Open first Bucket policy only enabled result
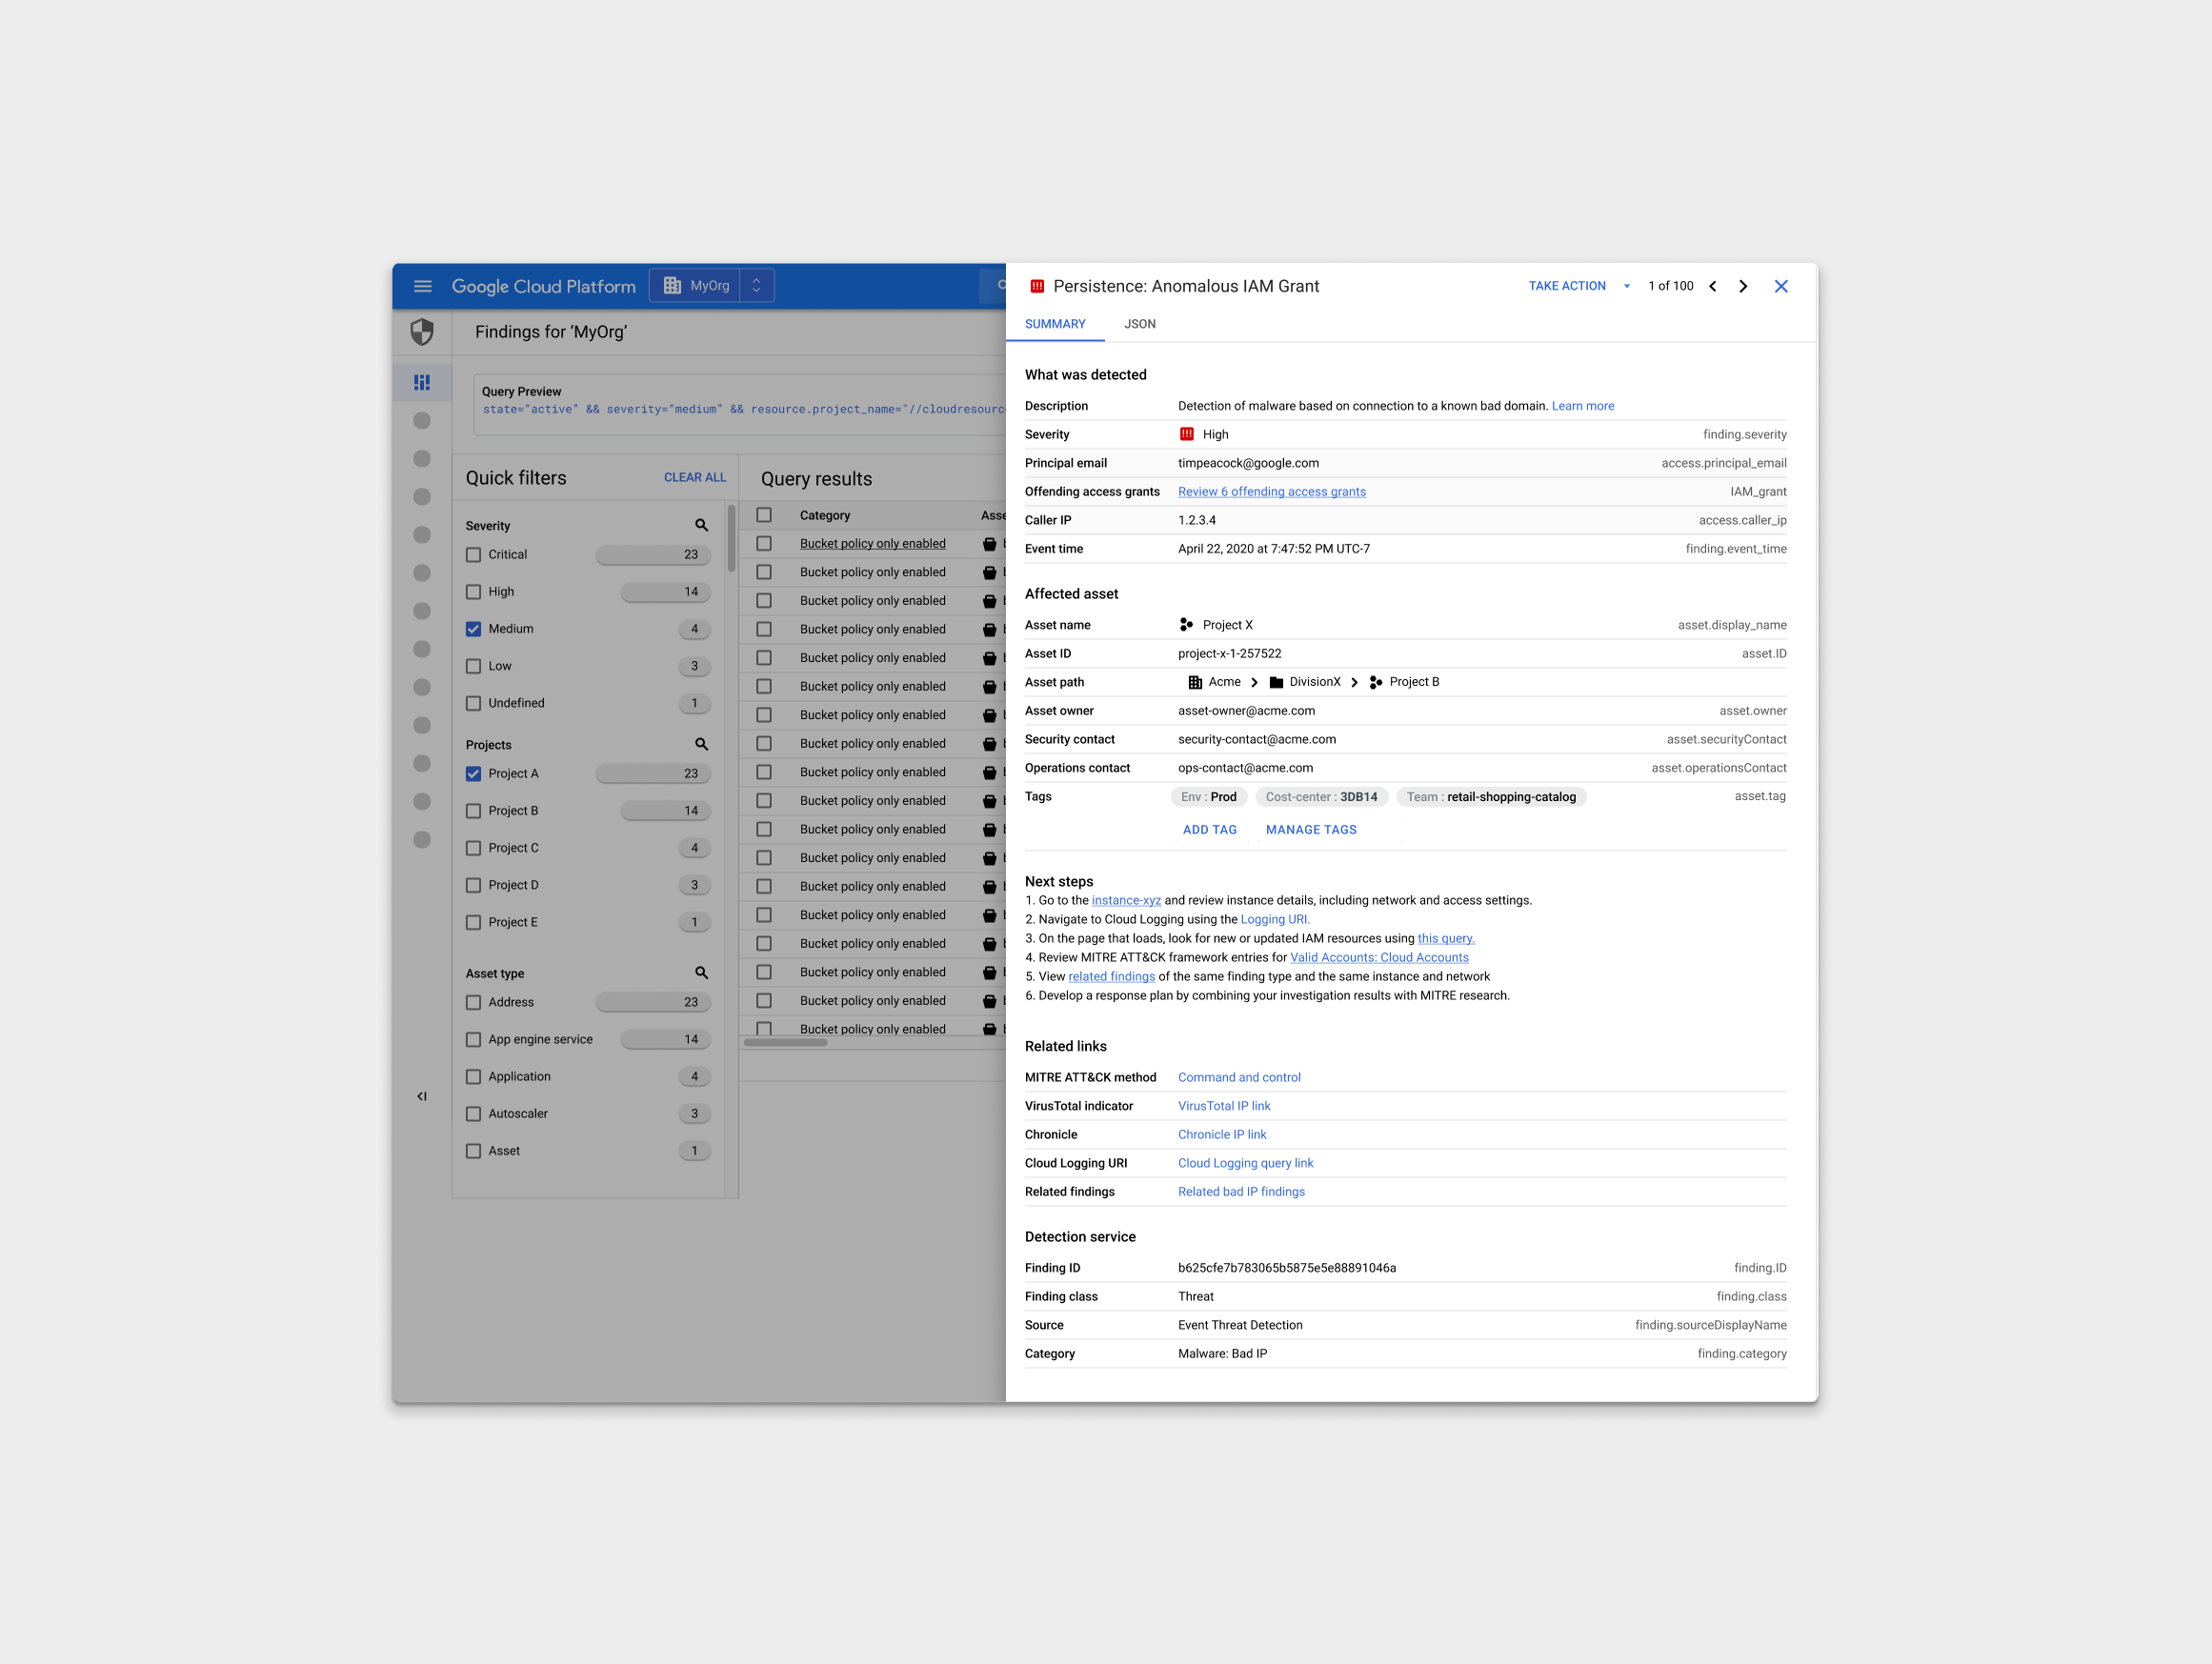2212x1664 pixels. point(872,544)
